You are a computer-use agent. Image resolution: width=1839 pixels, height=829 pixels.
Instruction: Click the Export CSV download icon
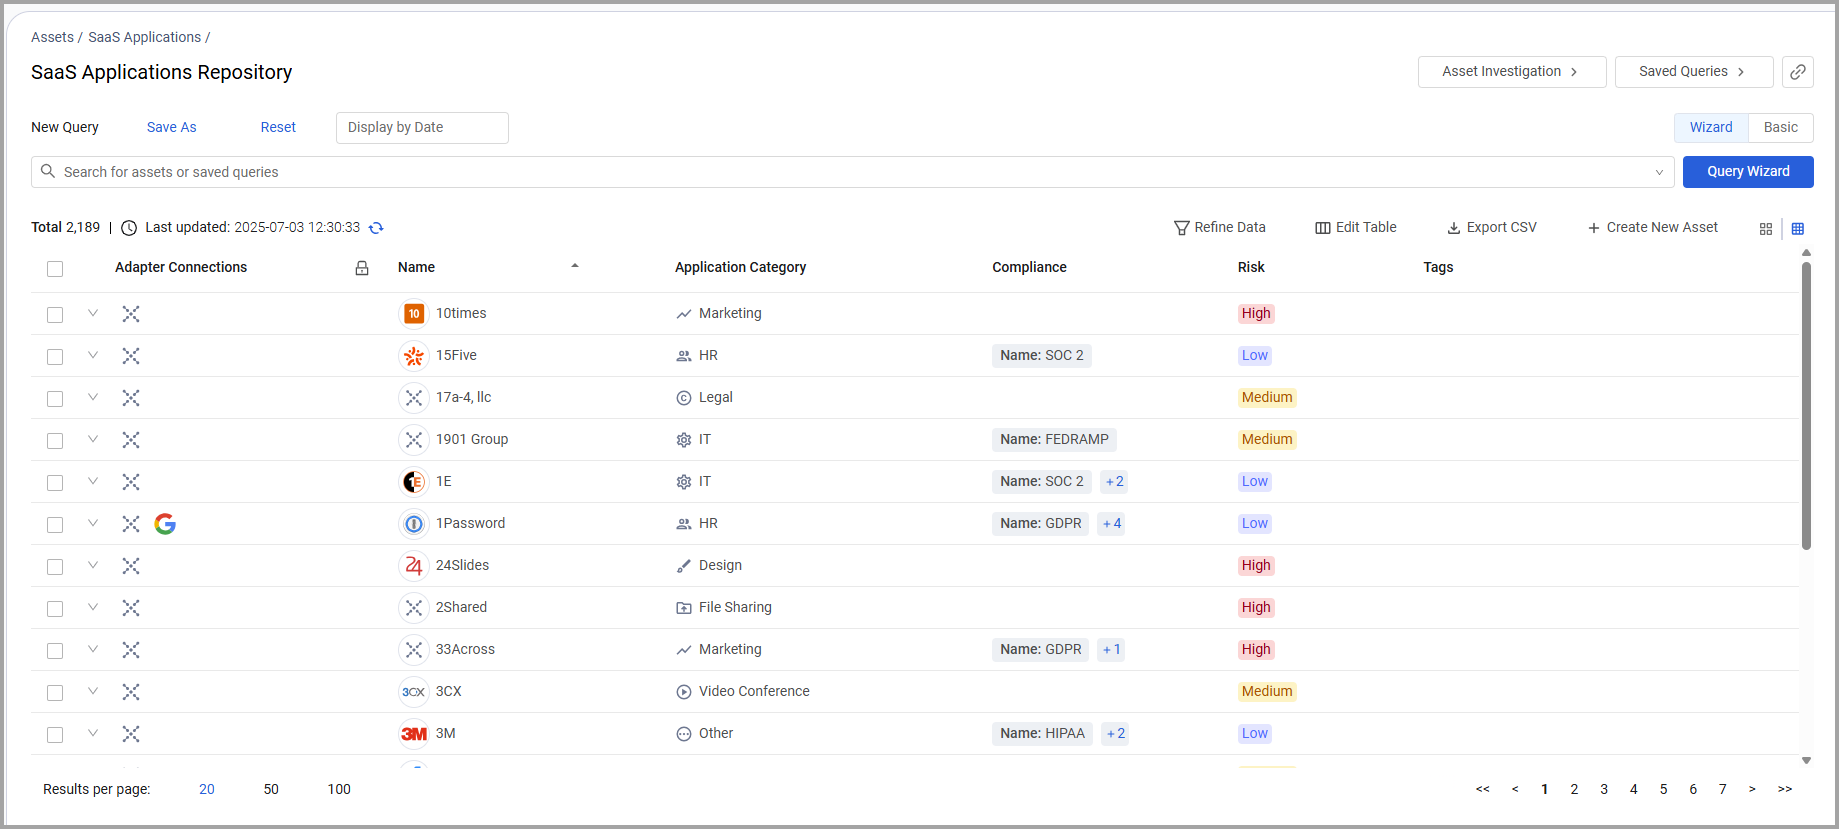pos(1454,228)
